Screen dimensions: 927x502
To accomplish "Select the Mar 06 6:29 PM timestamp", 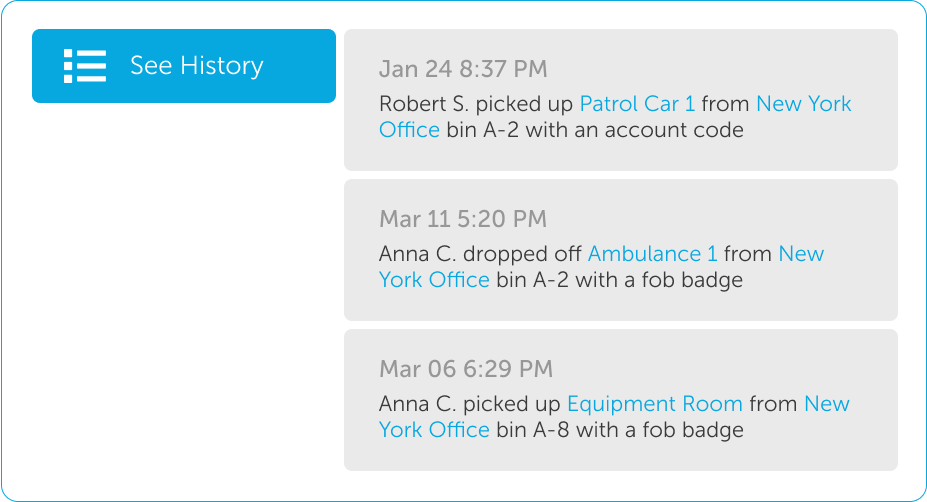I will coord(465,370).
